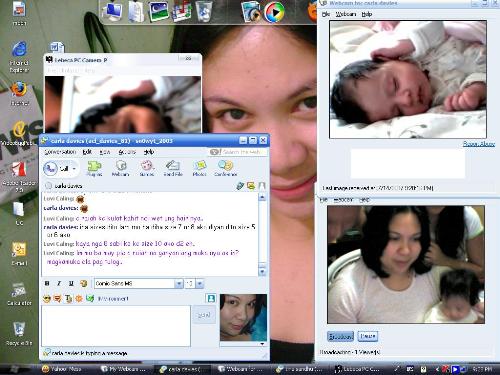Open Adobe Reader desktop icon
500x375 pixels.
pyautogui.click(x=19, y=177)
